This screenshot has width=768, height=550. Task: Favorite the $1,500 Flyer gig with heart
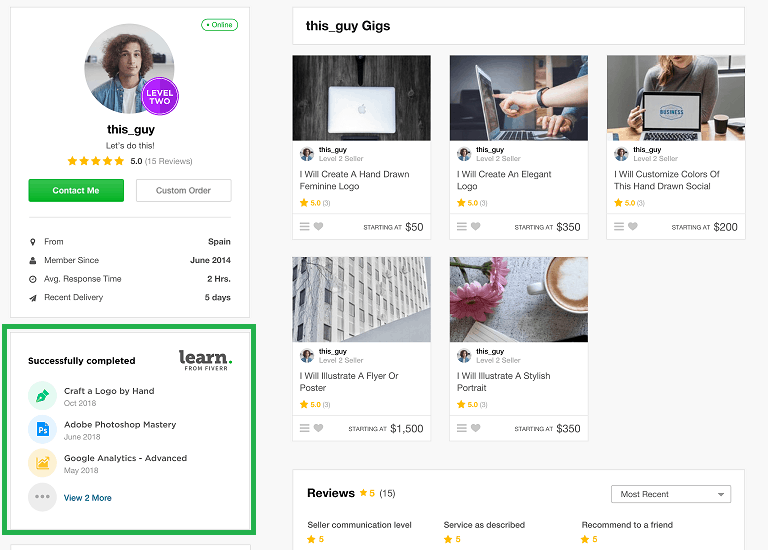pos(318,428)
